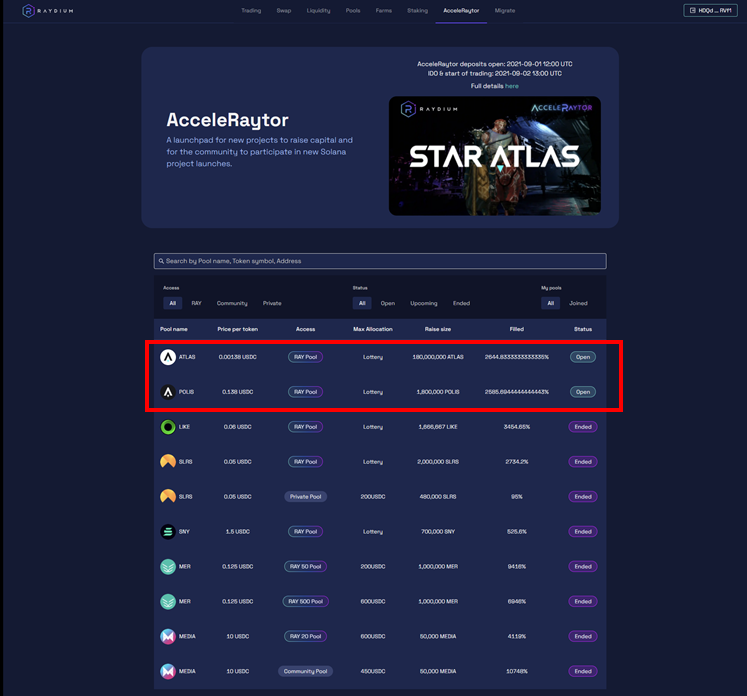Screen dimensions: 747x696
Task: Click the RAY Pool badge in POLIS row
Action: (x=305, y=392)
